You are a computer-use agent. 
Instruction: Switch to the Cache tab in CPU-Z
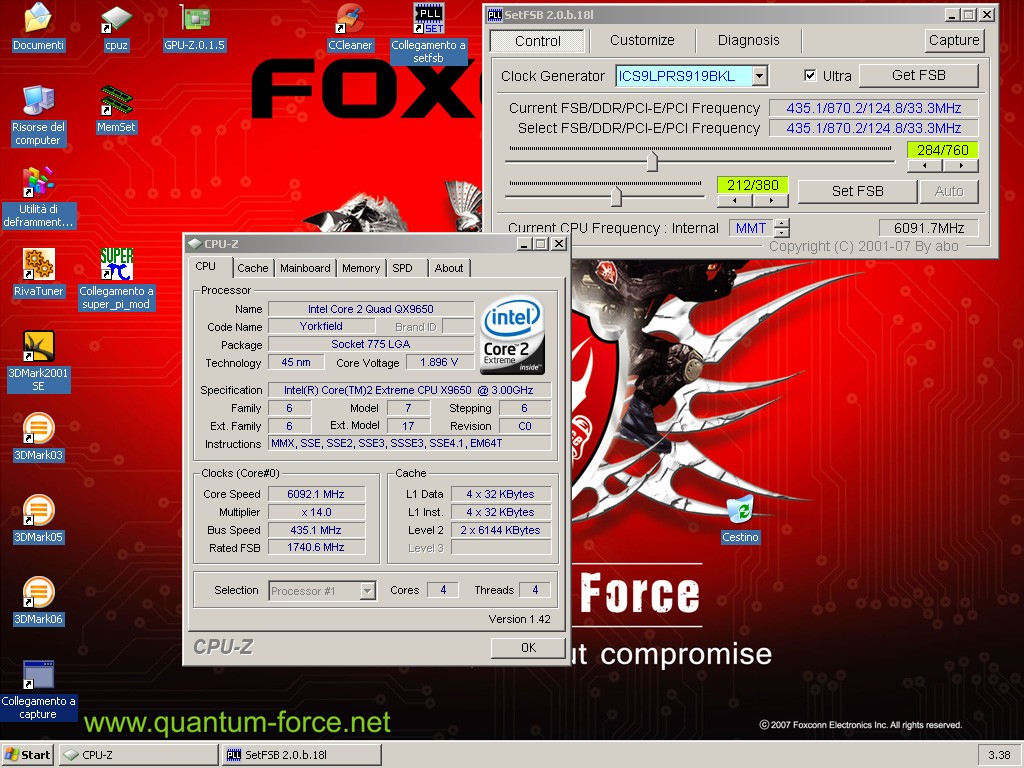[253, 268]
